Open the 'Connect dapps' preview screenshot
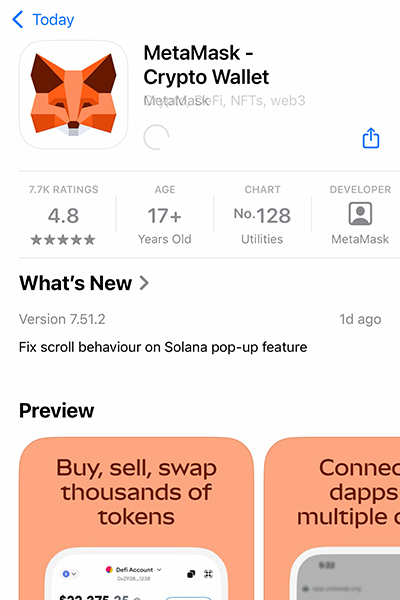 point(332,518)
